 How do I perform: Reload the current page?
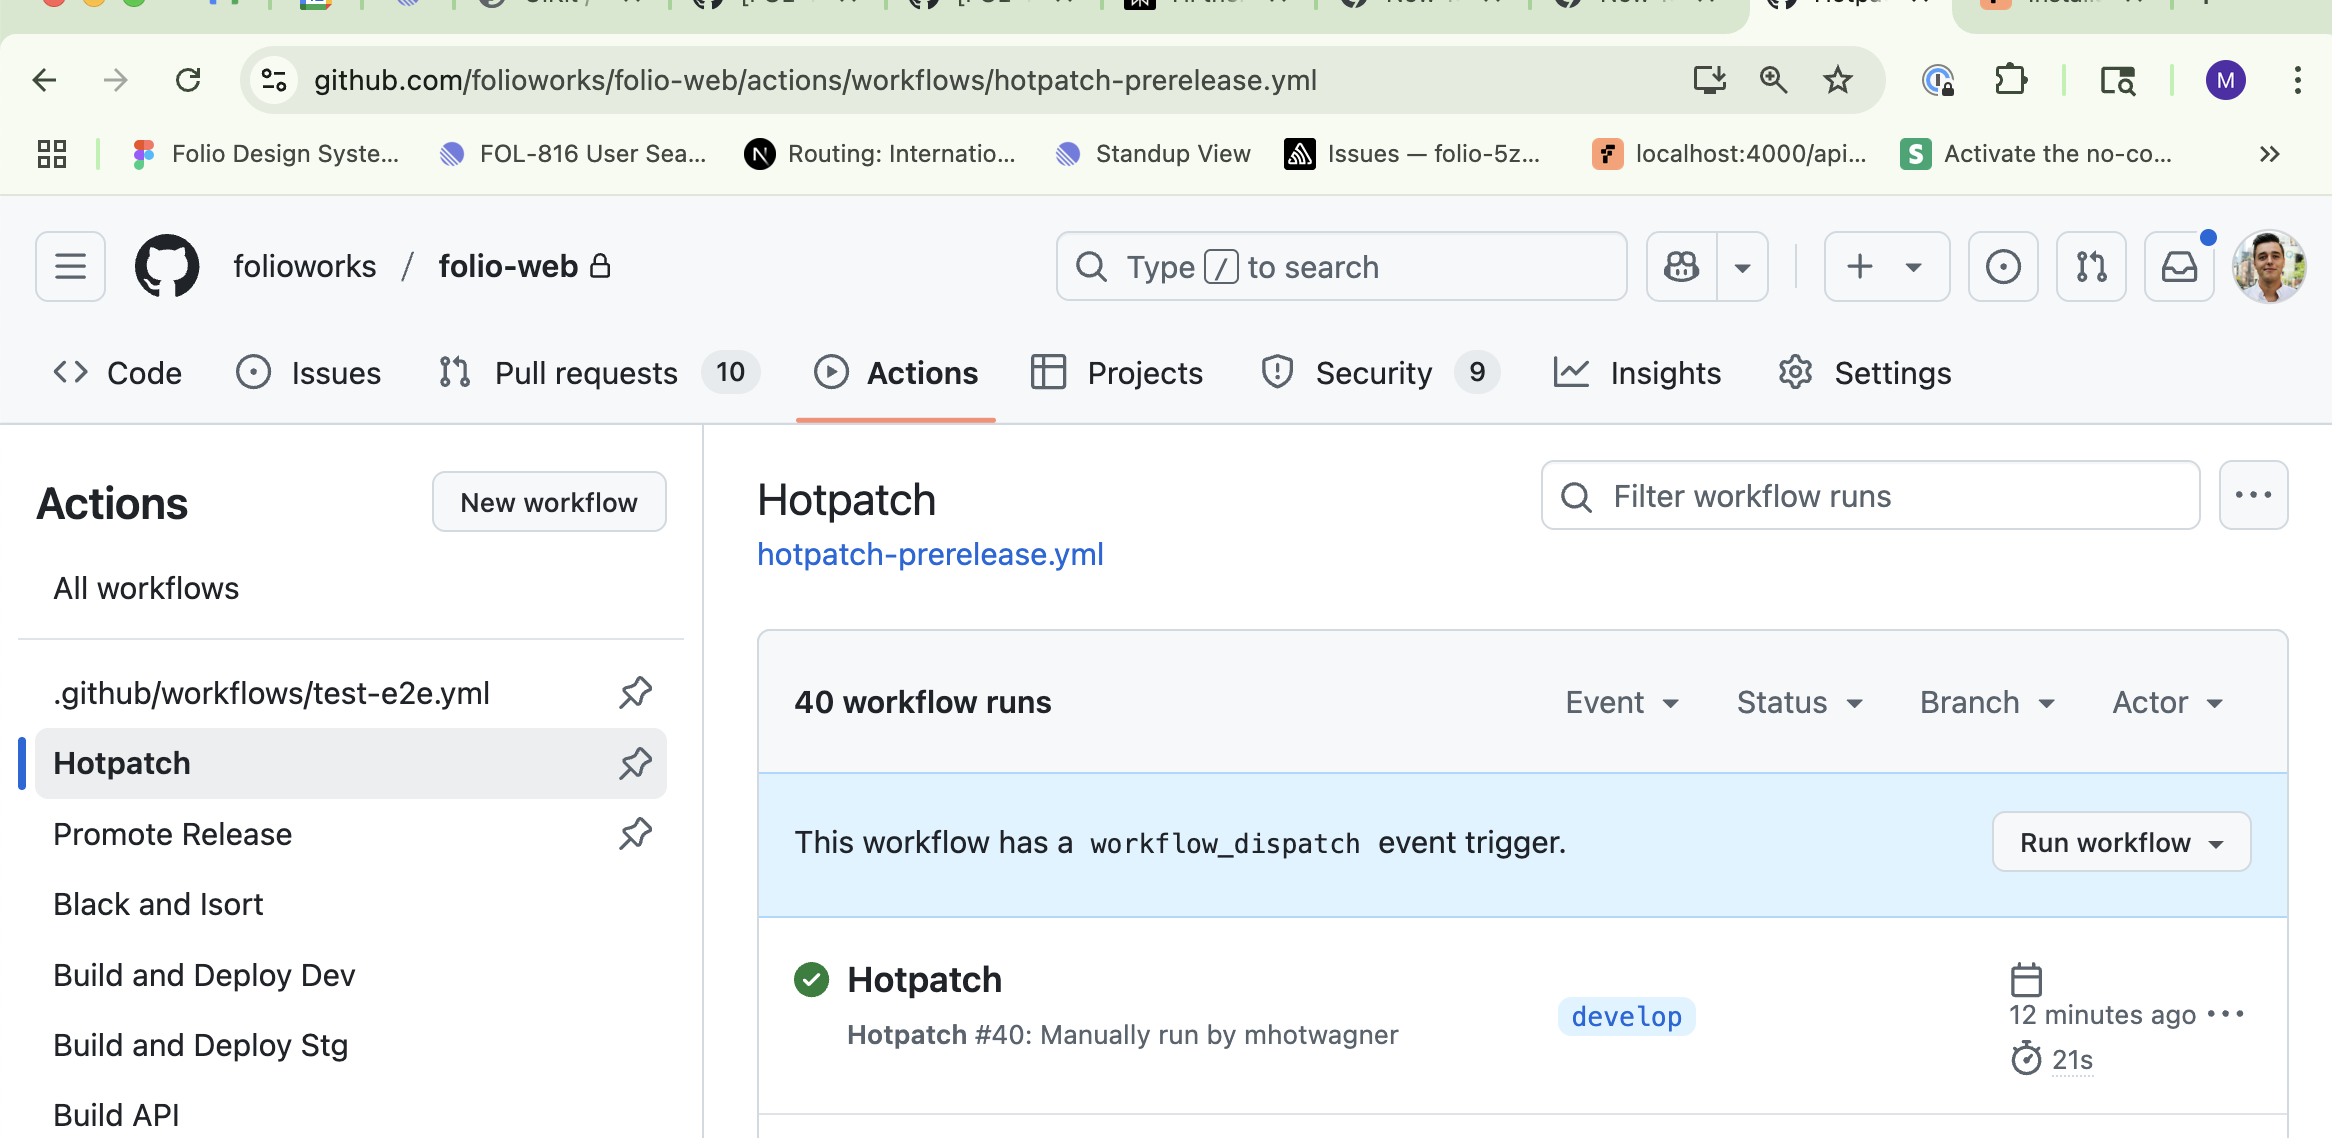tap(188, 80)
